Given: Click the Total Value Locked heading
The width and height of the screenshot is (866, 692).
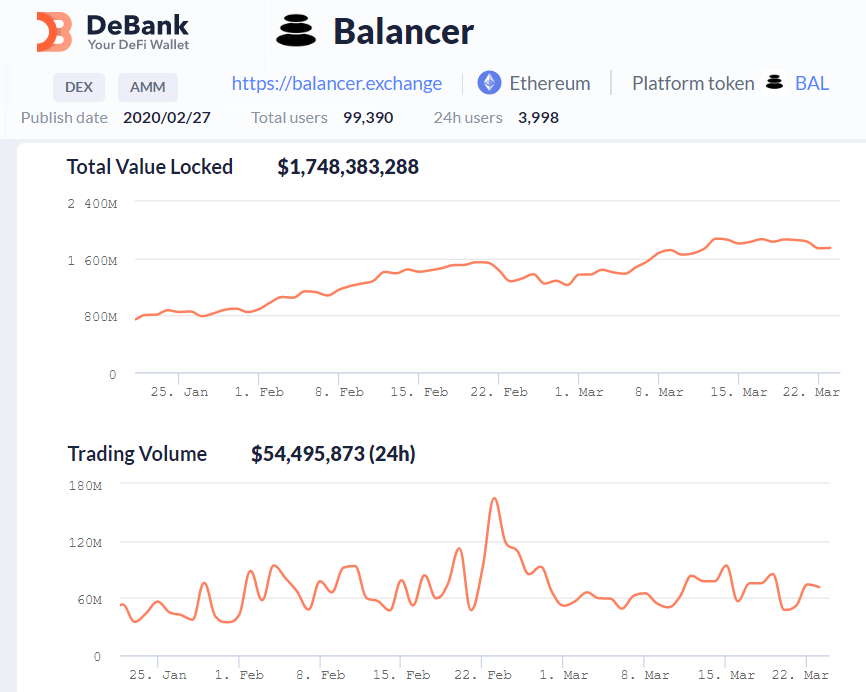Looking at the screenshot, I should tap(150, 167).
